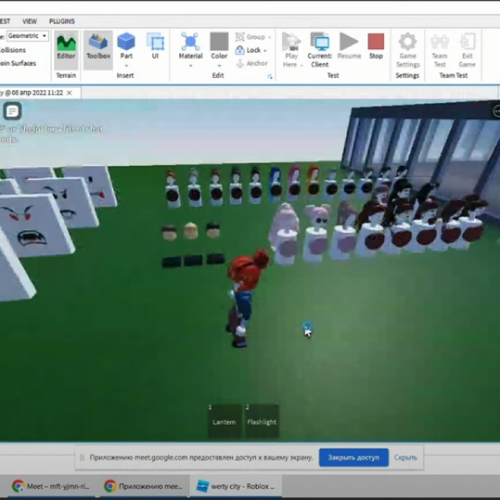Click the pink pigtails hair mannequin

click(x=317, y=232)
